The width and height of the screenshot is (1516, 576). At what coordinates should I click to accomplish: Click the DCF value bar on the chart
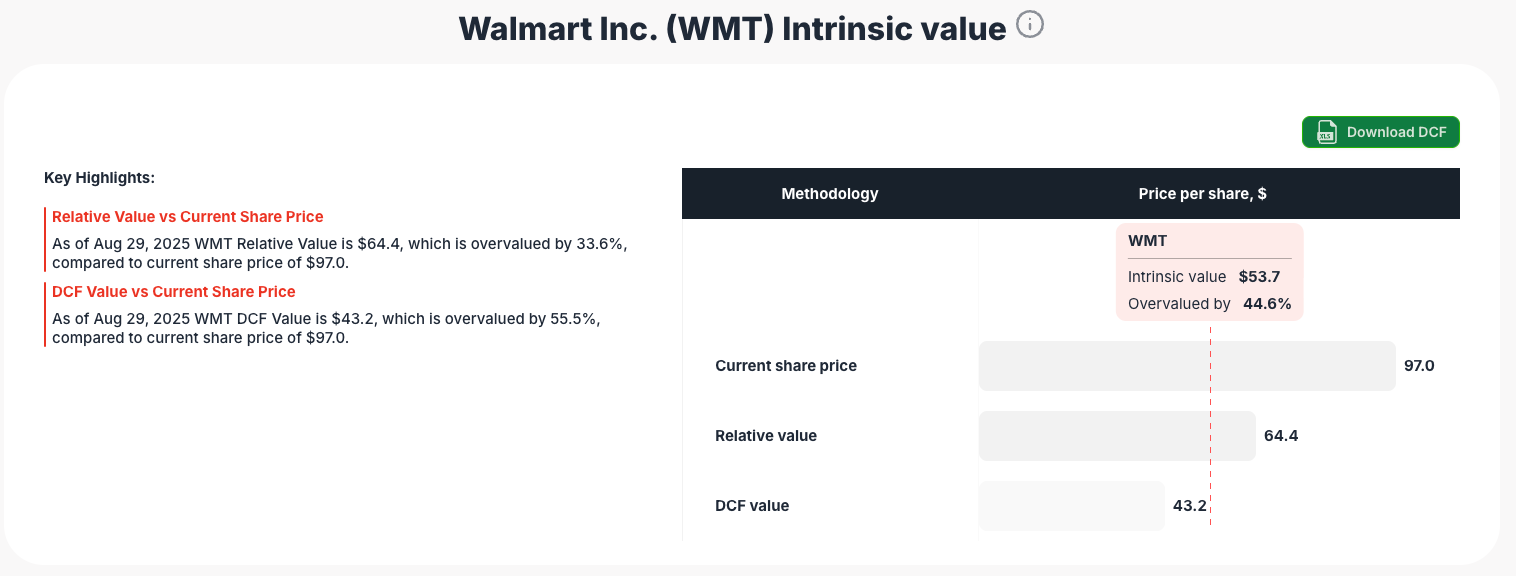pos(1071,505)
